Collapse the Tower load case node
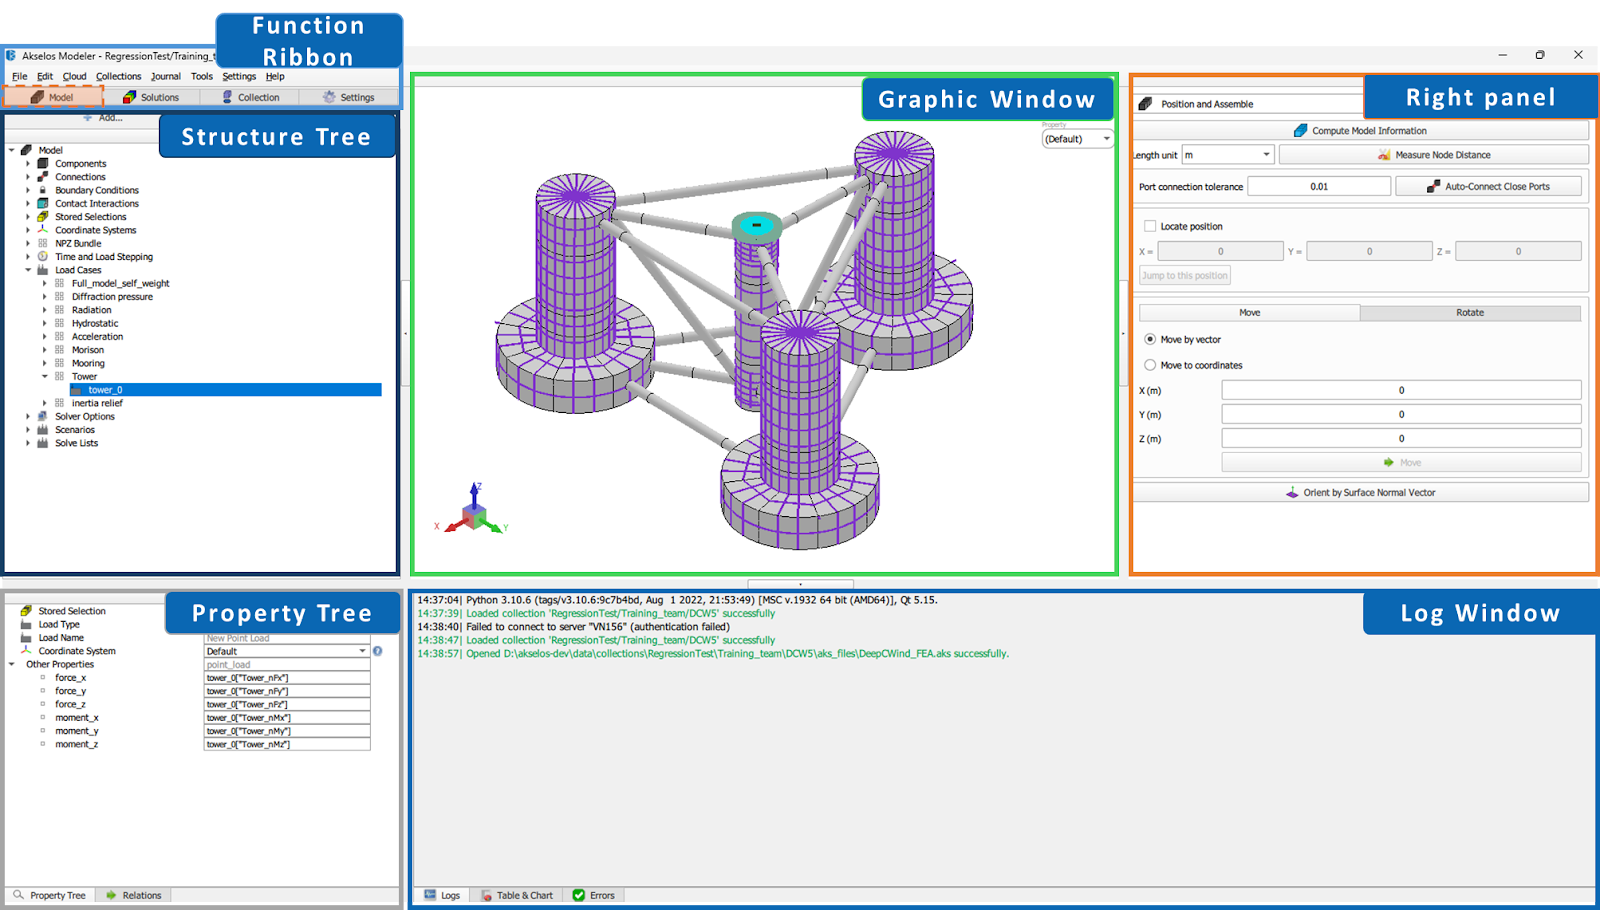Image resolution: width=1600 pixels, height=910 pixels. 45,377
